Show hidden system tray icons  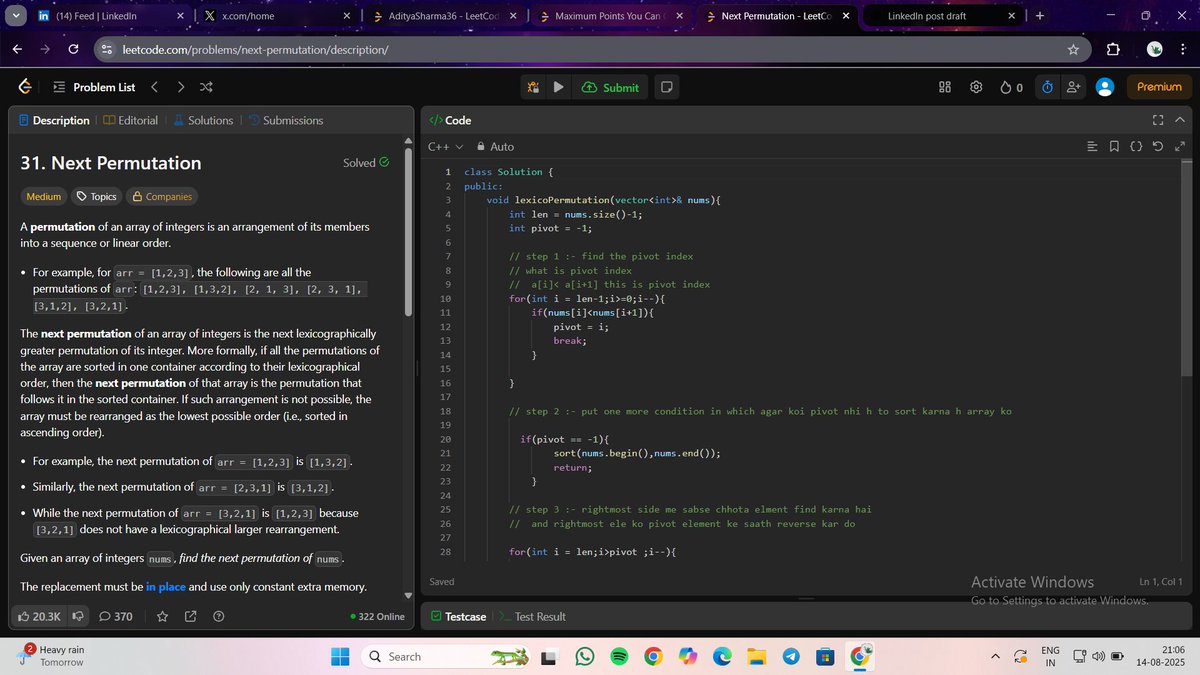[996, 656]
